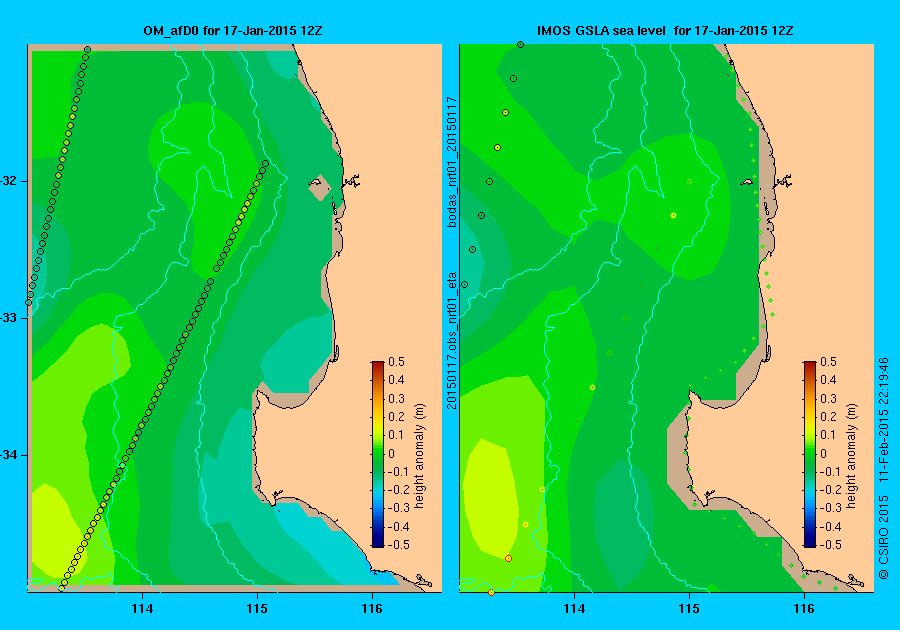
Task: Click the '-0.5' colorbar value on the left map
Action: [x=399, y=545]
